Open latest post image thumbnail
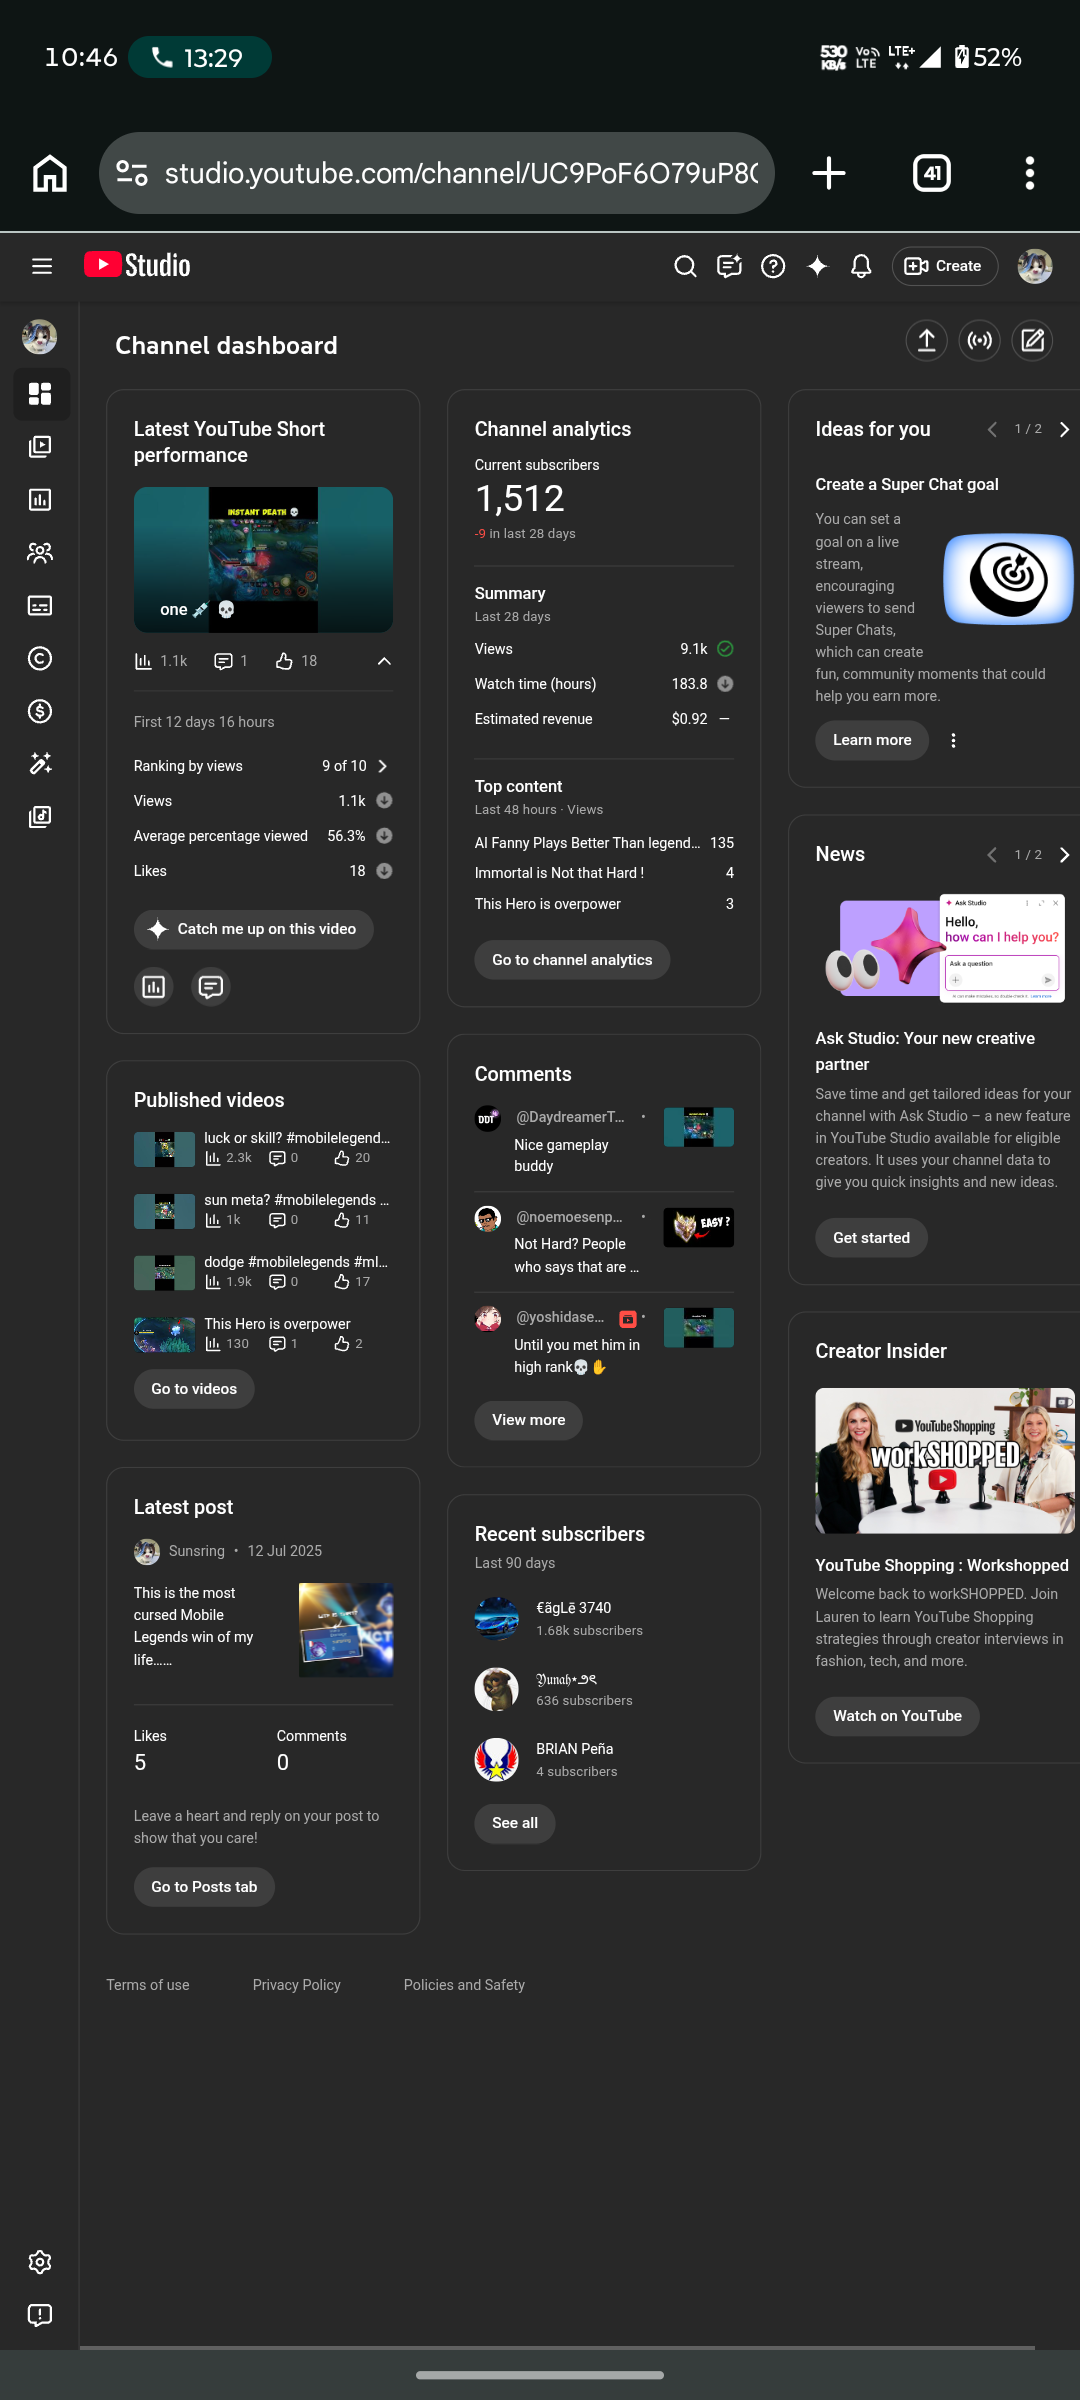The height and width of the screenshot is (2400, 1080). coord(346,1630)
